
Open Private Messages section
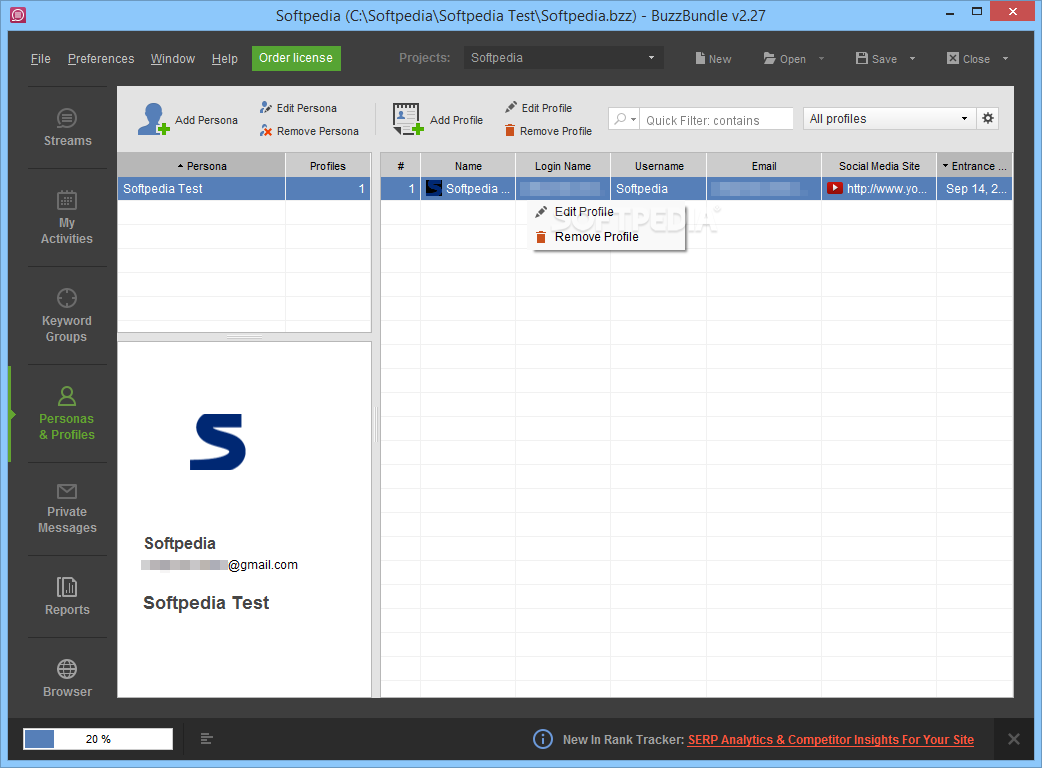[67, 509]
